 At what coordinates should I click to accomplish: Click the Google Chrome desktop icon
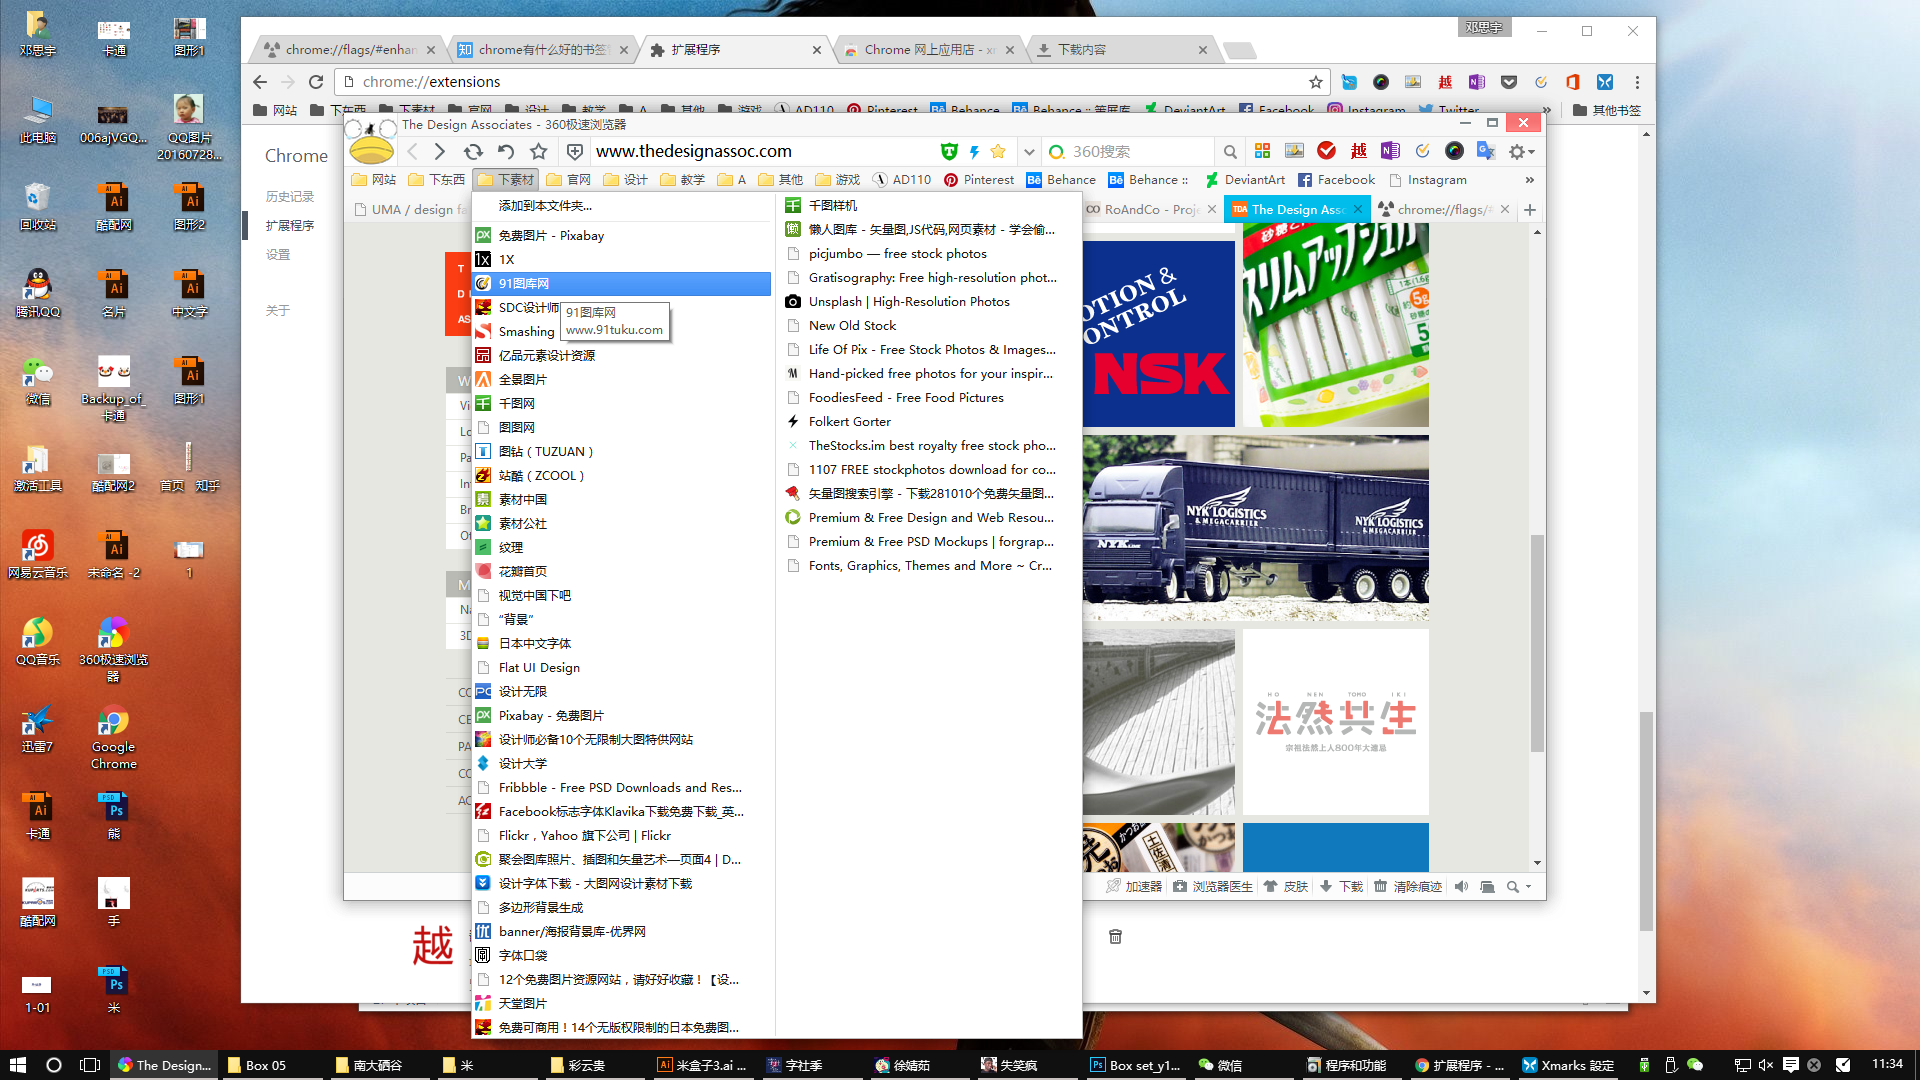coord(113,738)
